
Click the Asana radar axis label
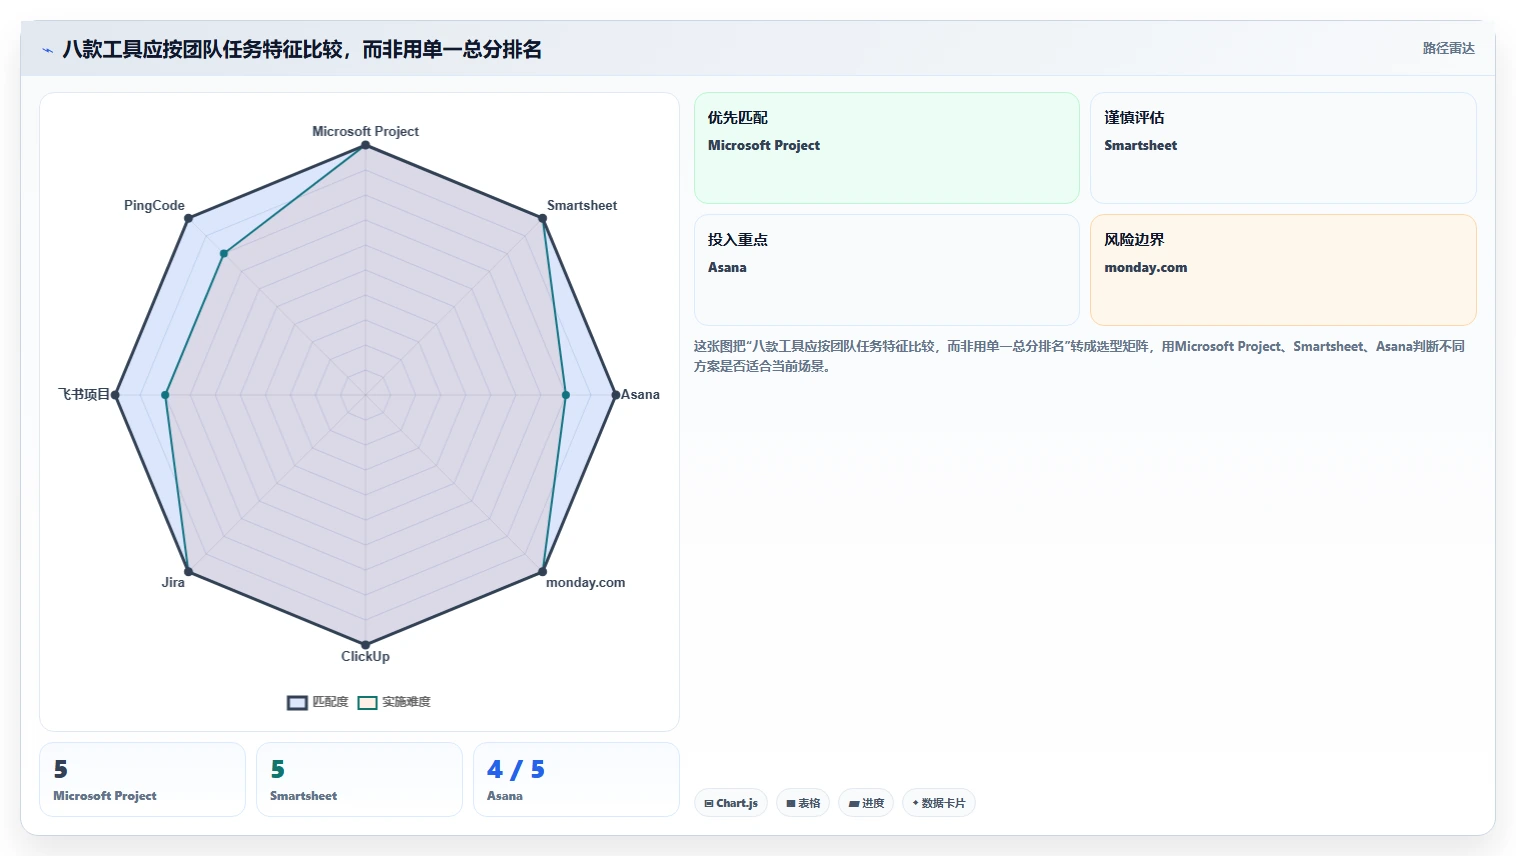[640, 394]
